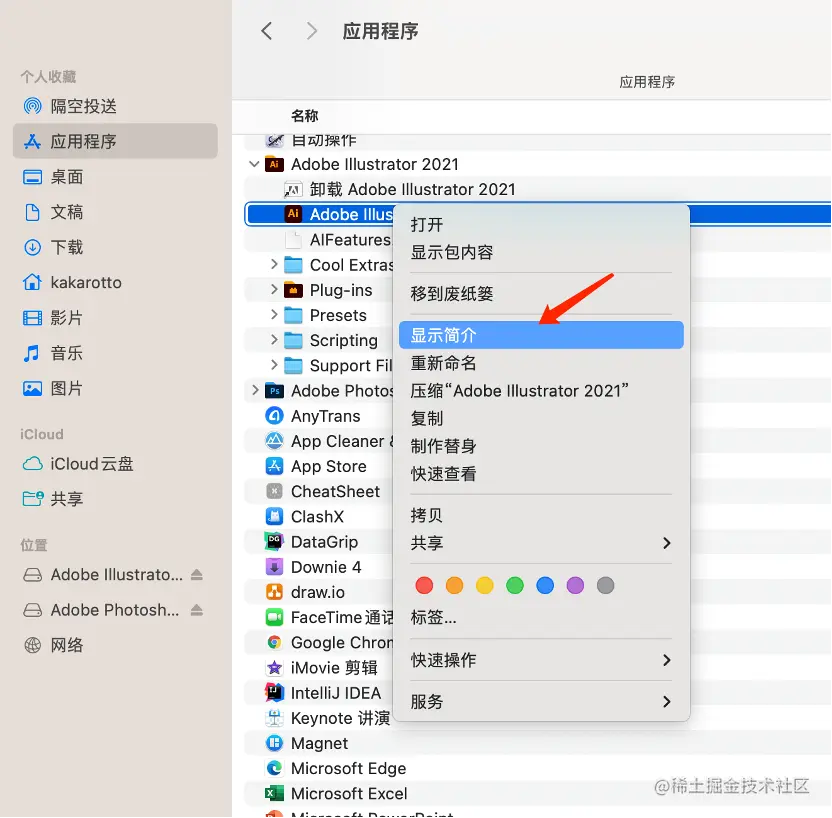
Task: Open kakarotto home folder in sidebar
Action: click(115, 282)
